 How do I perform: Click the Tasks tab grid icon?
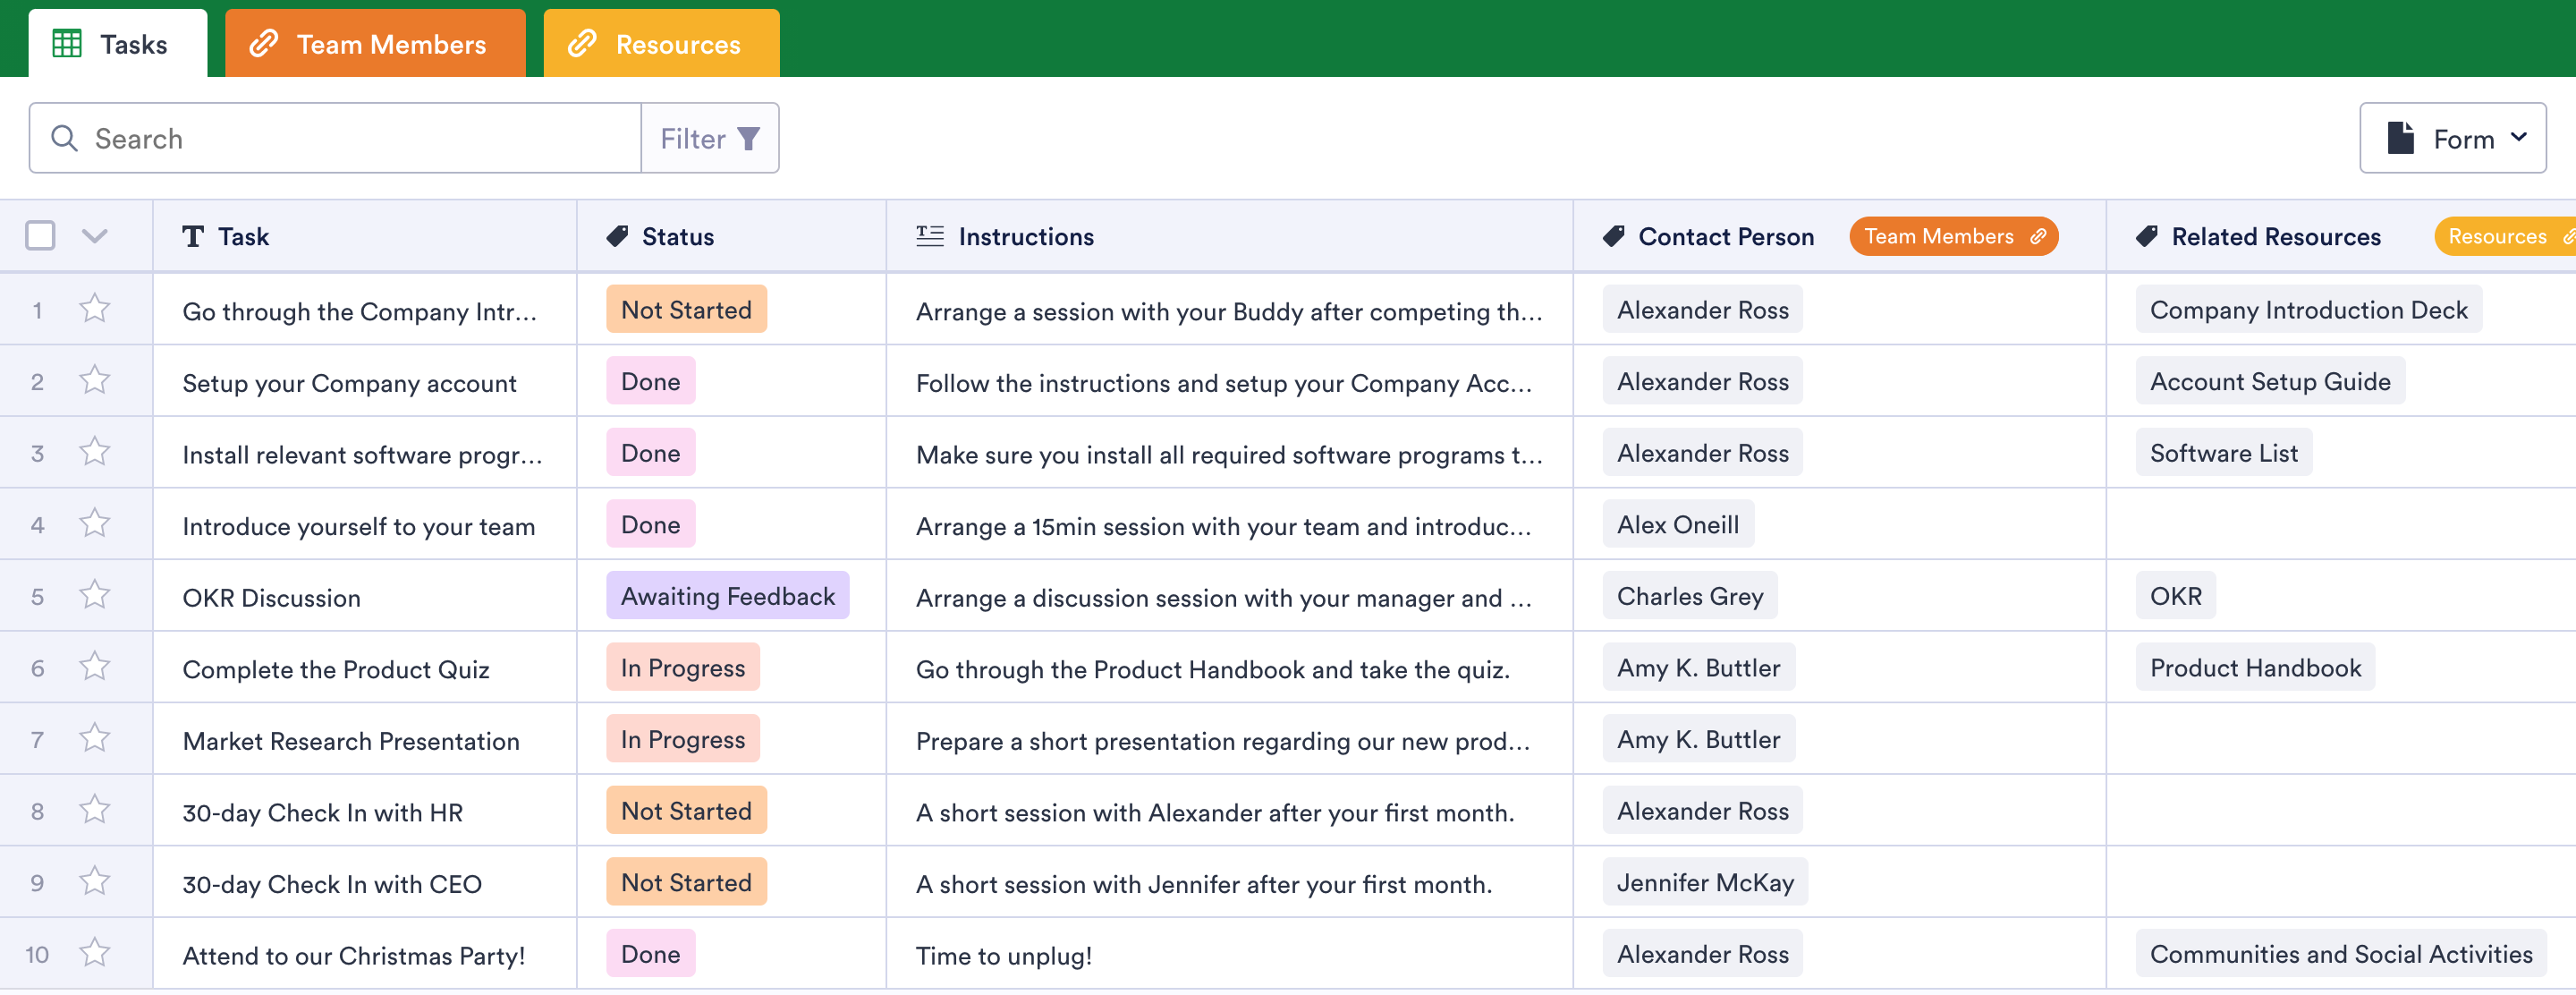tap(67, 44)
